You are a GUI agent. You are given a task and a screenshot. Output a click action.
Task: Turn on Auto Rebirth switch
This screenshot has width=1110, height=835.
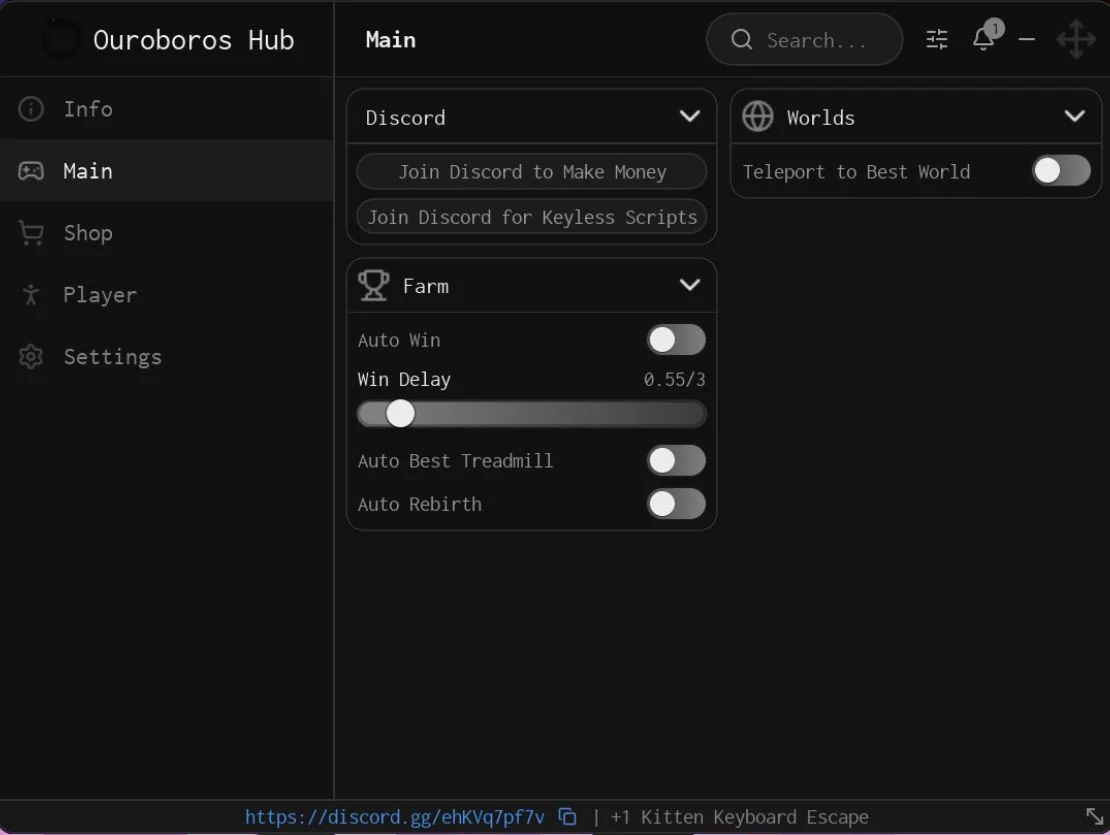coord(676,504)
